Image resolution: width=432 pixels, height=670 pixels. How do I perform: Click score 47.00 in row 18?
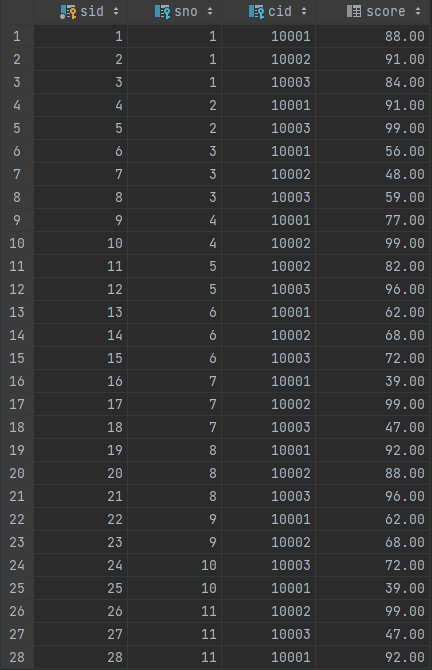pos(373,427)
